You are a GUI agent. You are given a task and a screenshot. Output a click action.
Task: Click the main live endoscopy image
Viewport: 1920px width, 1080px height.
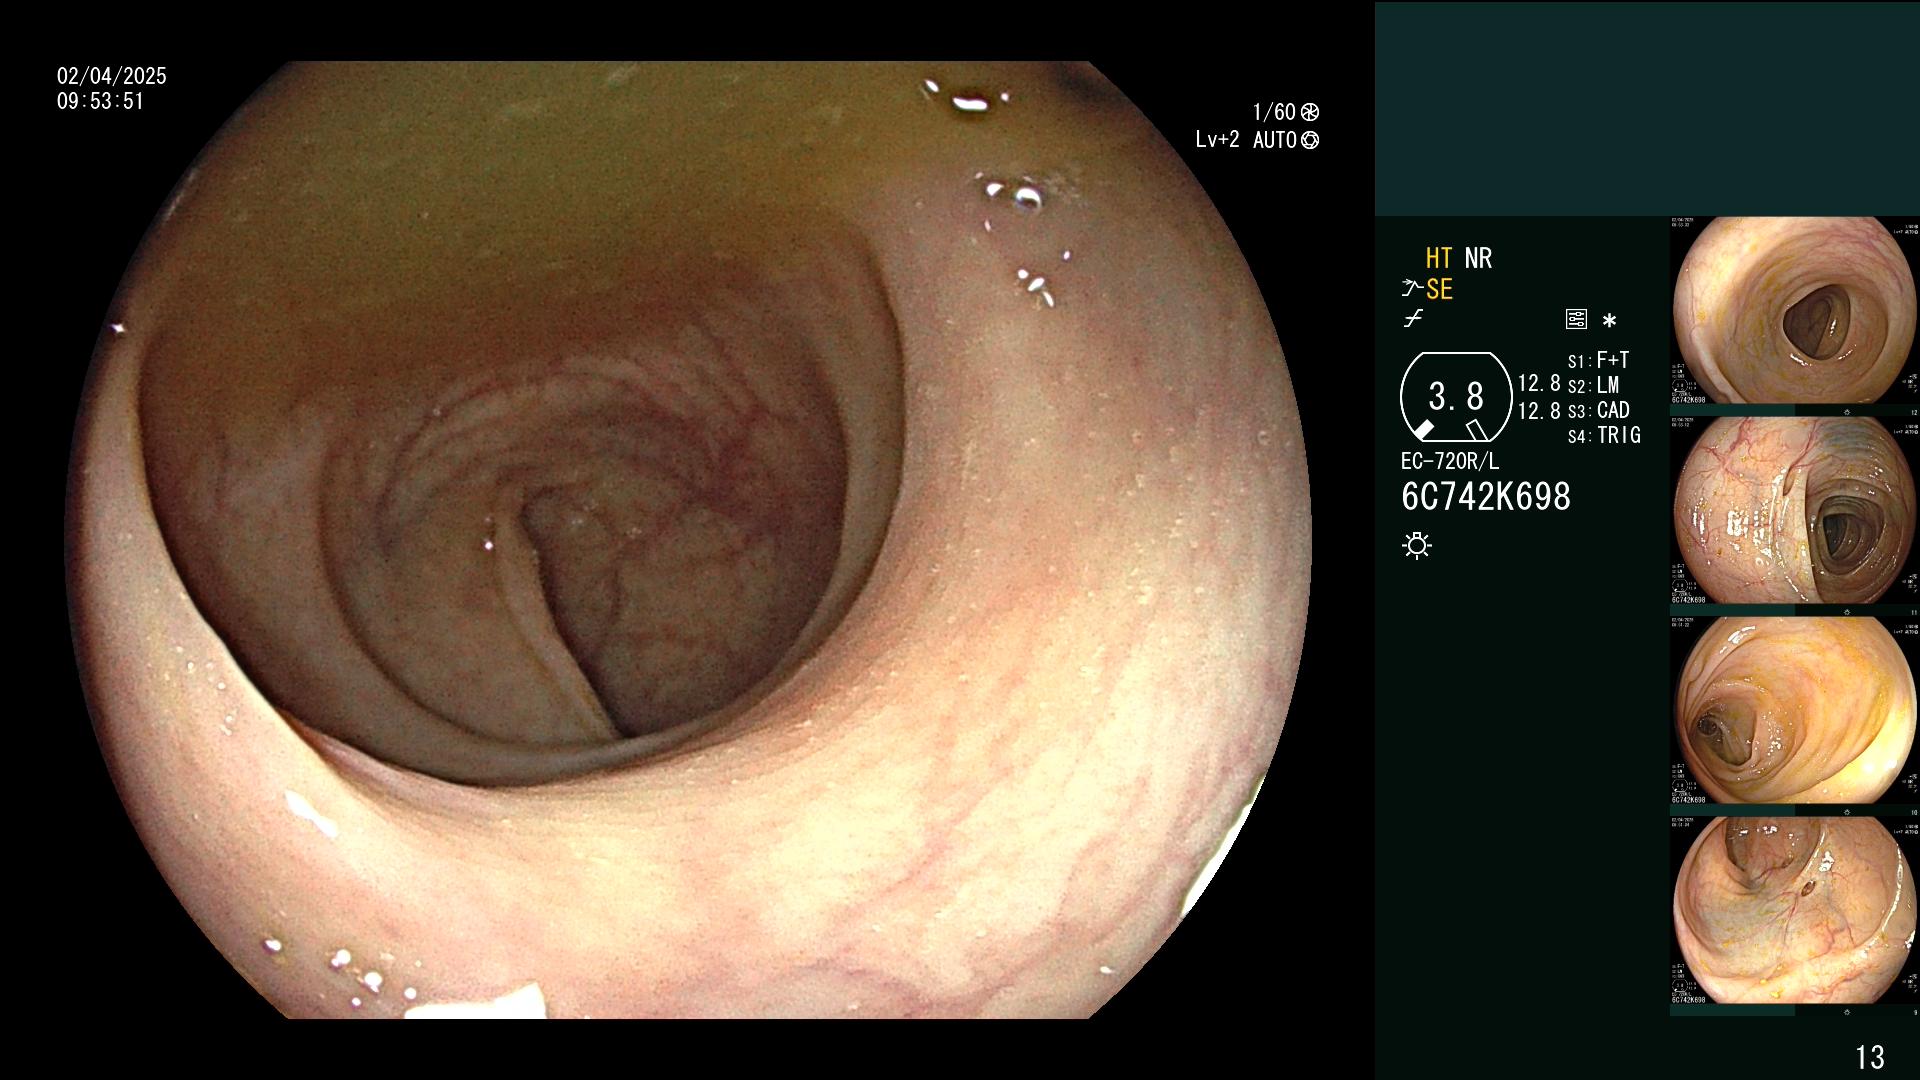pyautogui.click(x=688, y=540)
